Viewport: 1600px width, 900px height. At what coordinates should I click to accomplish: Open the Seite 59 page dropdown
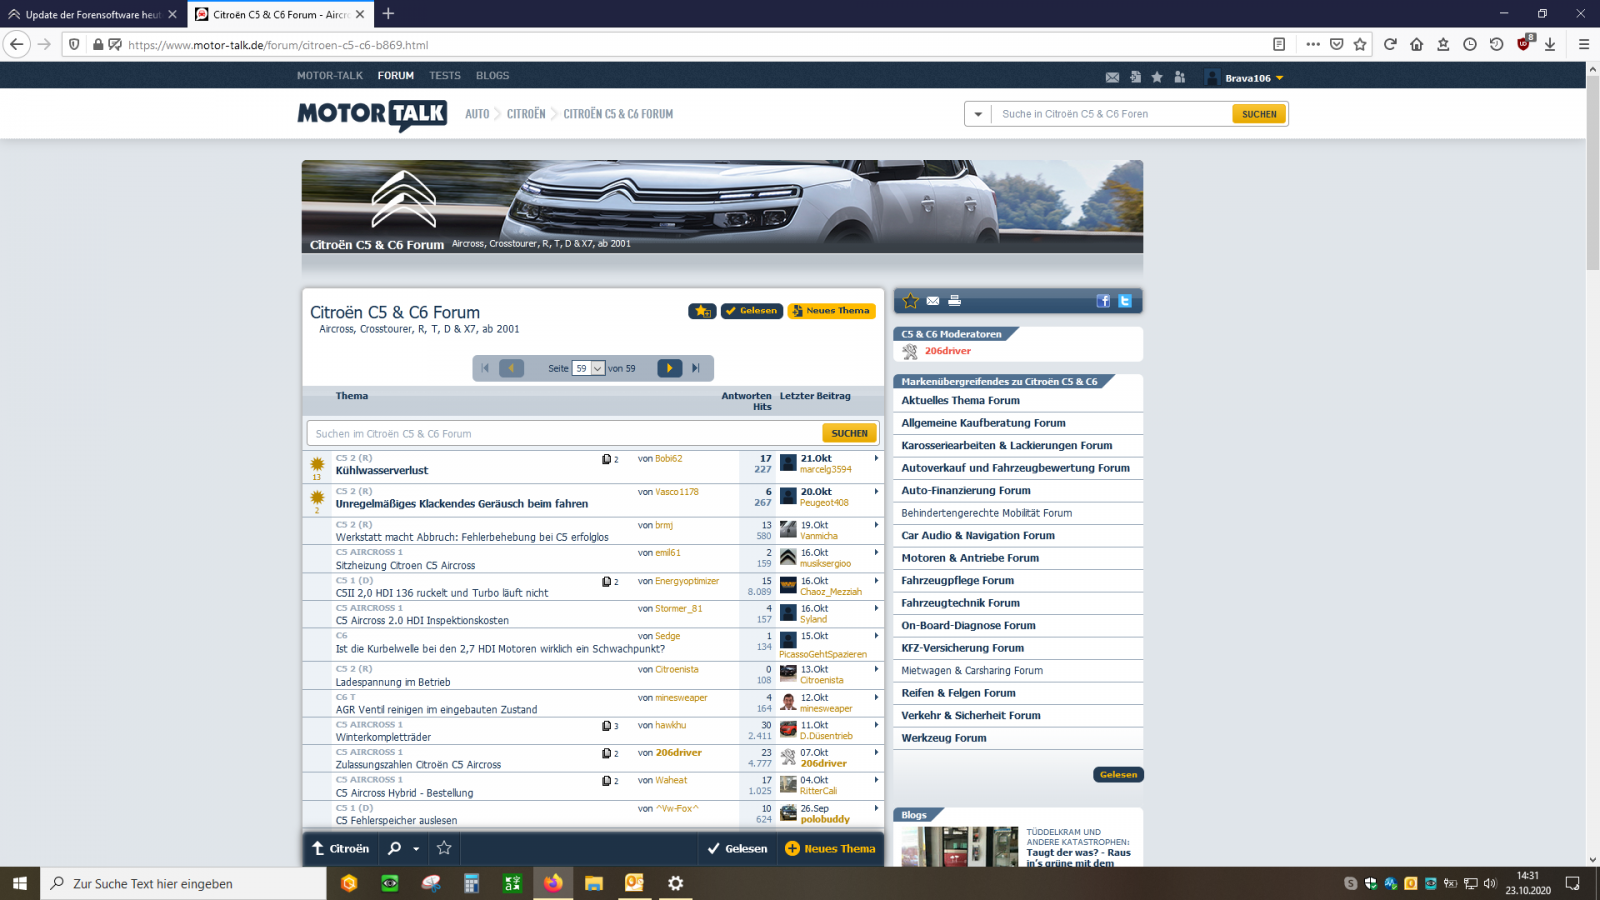tap(588, 368)
